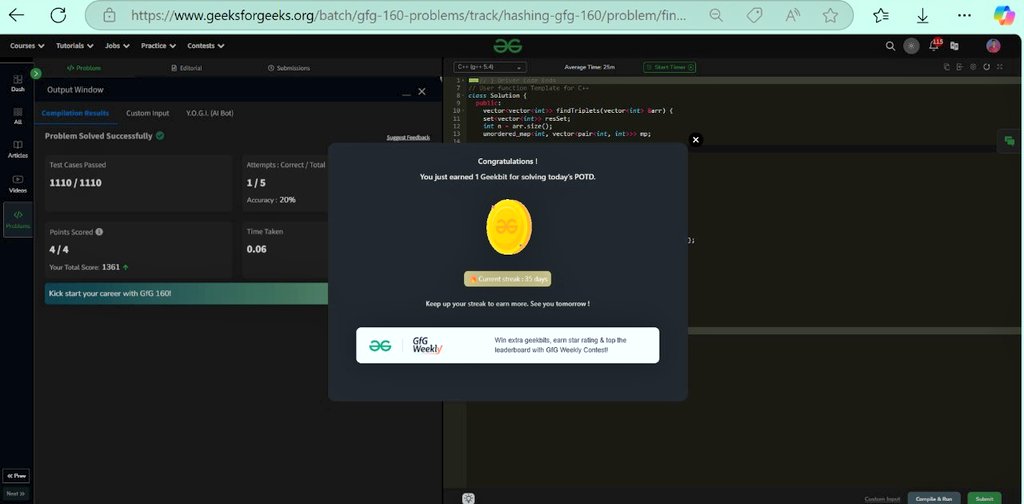Open the chat bubble at the editor edge
The width and height of the screenshot is (1024, 504).
(1009, 141)
